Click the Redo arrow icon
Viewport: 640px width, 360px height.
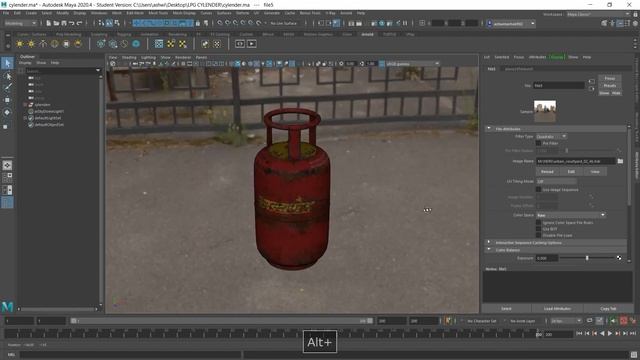[80, 23]
